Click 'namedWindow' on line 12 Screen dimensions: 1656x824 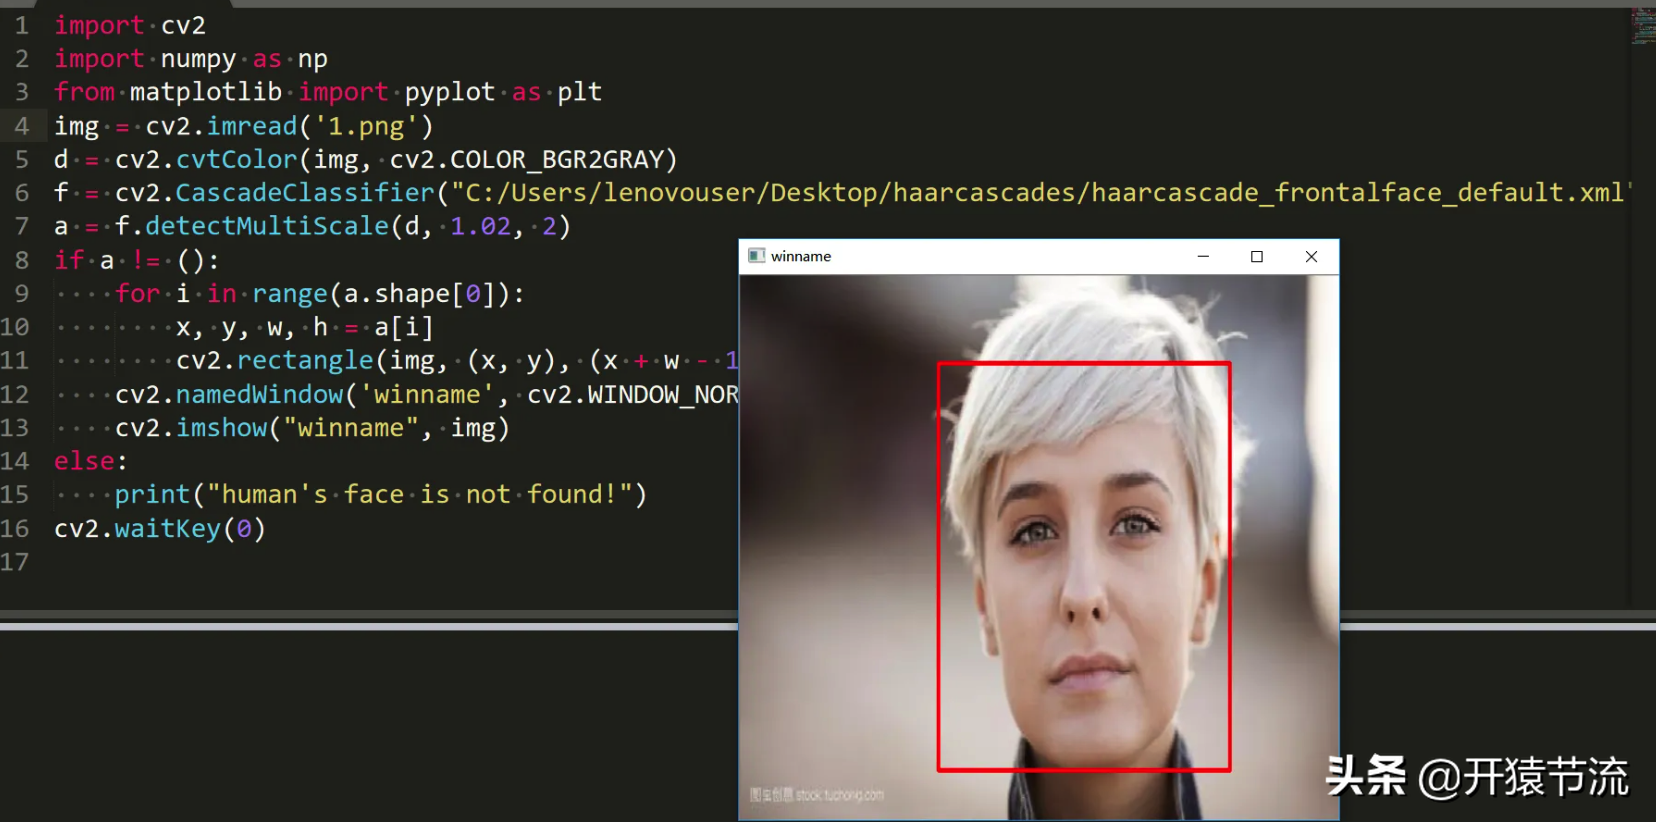point(260,395)
